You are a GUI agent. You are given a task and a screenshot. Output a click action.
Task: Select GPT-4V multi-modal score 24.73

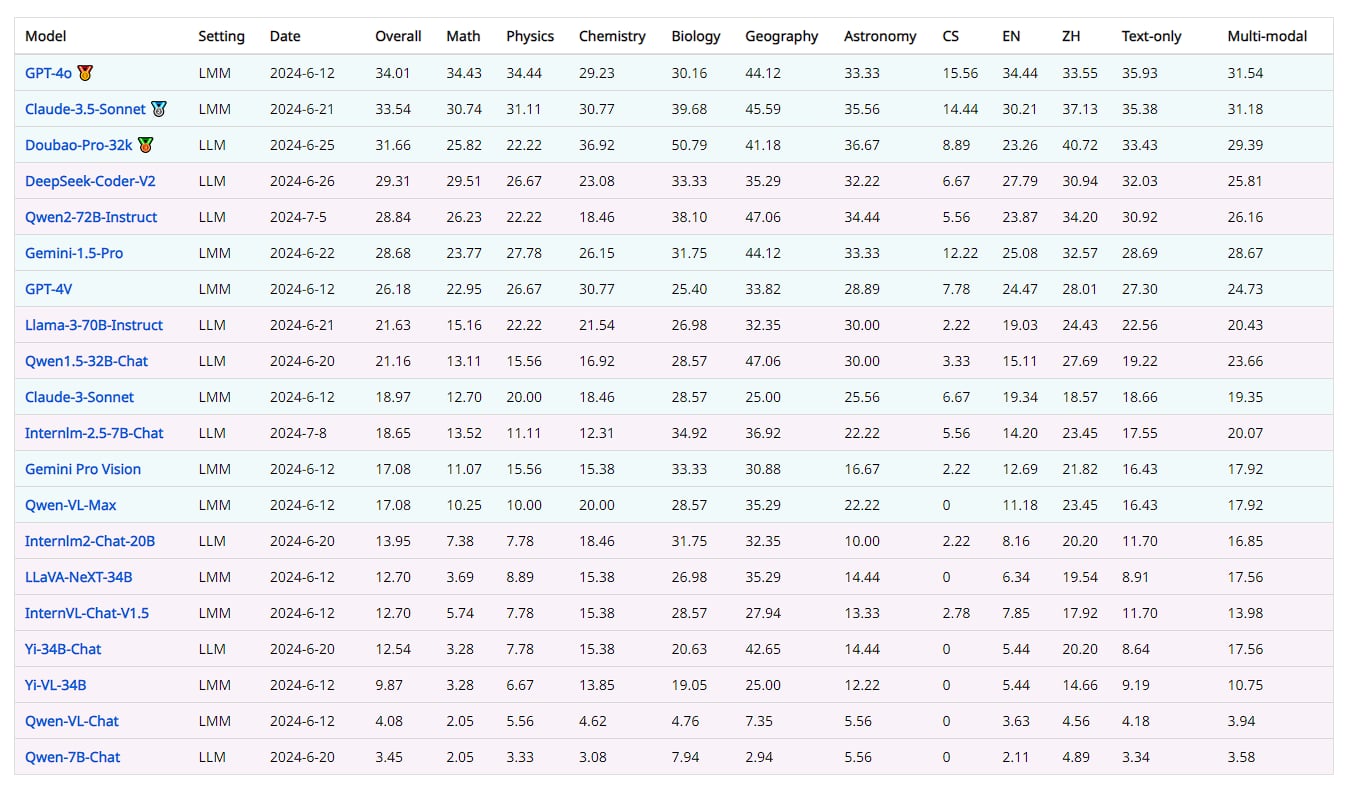1245,289
